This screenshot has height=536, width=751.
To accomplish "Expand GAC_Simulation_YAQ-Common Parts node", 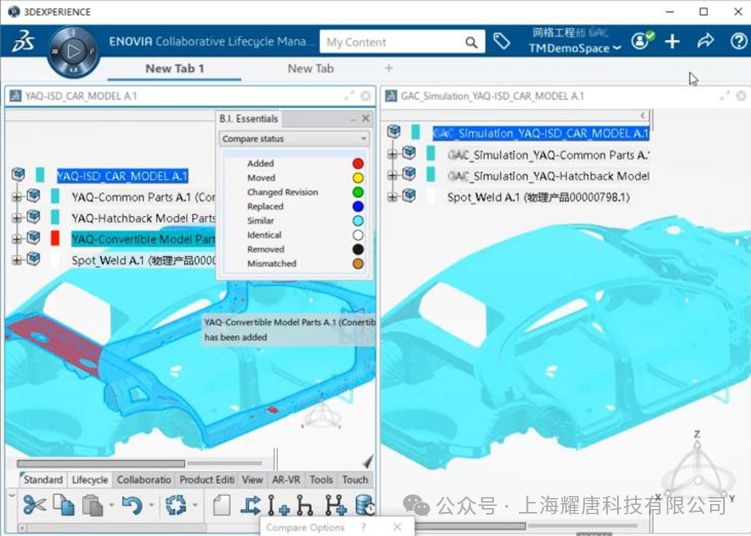I will click(392, 154).
